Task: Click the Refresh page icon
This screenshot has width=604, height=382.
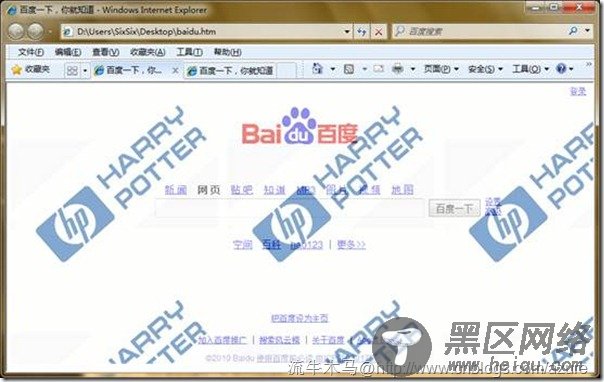Action: pos(361,32)
